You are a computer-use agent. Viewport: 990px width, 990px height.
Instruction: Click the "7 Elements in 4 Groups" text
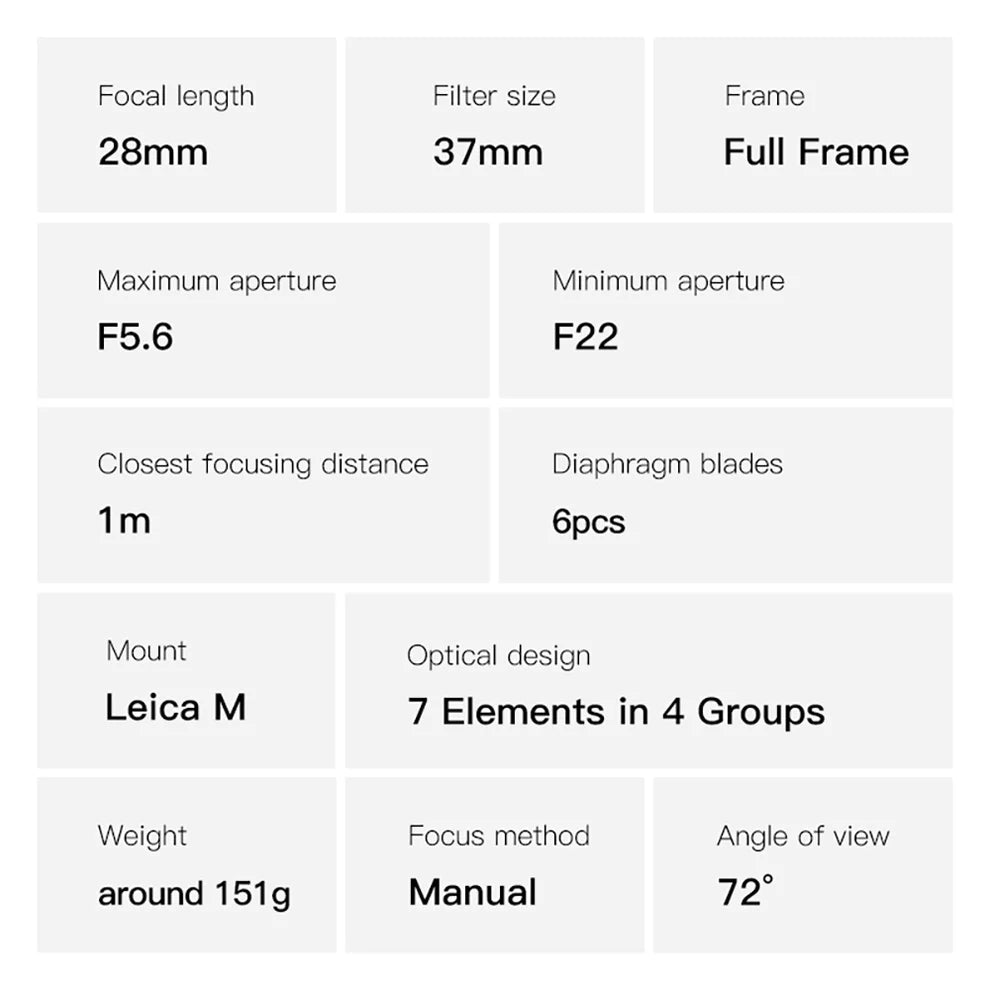(x=616, y=712)
